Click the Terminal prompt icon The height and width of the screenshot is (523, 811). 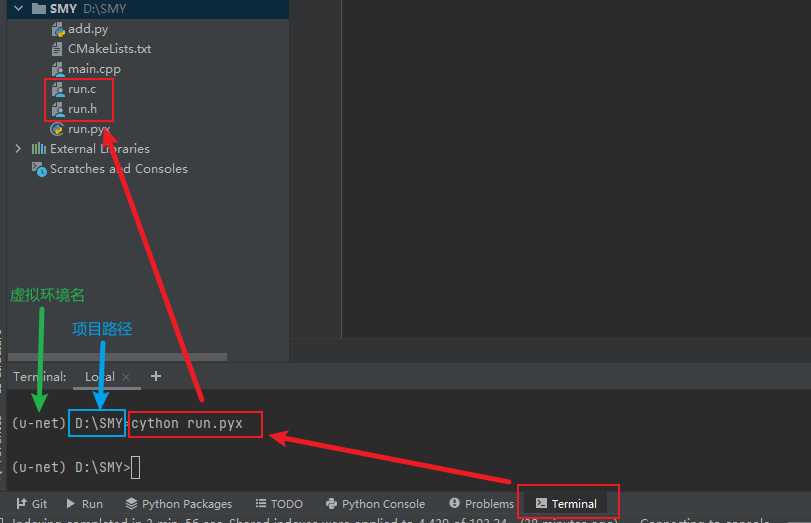pyautogui.click(x=541, y=503)
